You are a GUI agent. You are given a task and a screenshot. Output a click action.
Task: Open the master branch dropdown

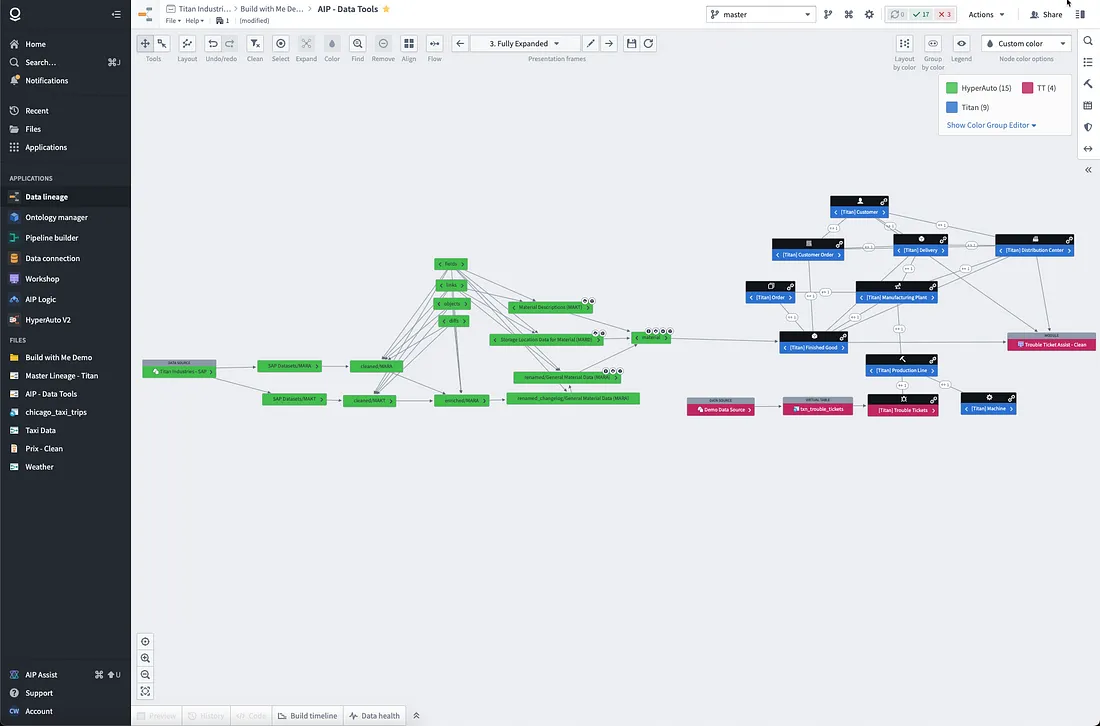tap(760, 15)
